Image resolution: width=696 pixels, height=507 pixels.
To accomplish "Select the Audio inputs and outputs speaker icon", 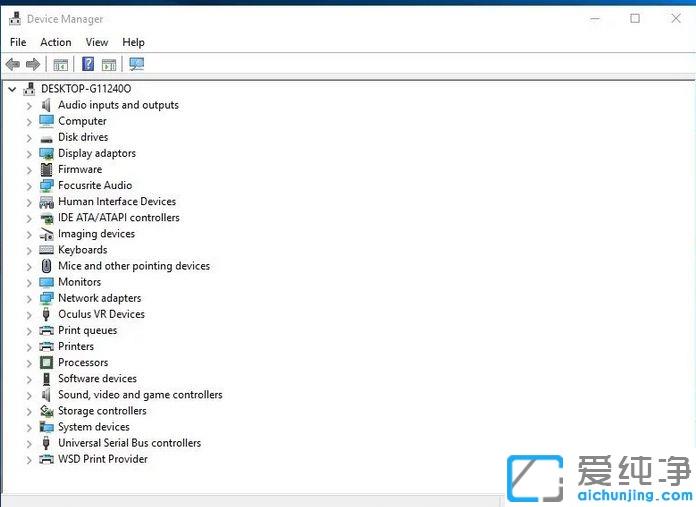I will [46, 105].
